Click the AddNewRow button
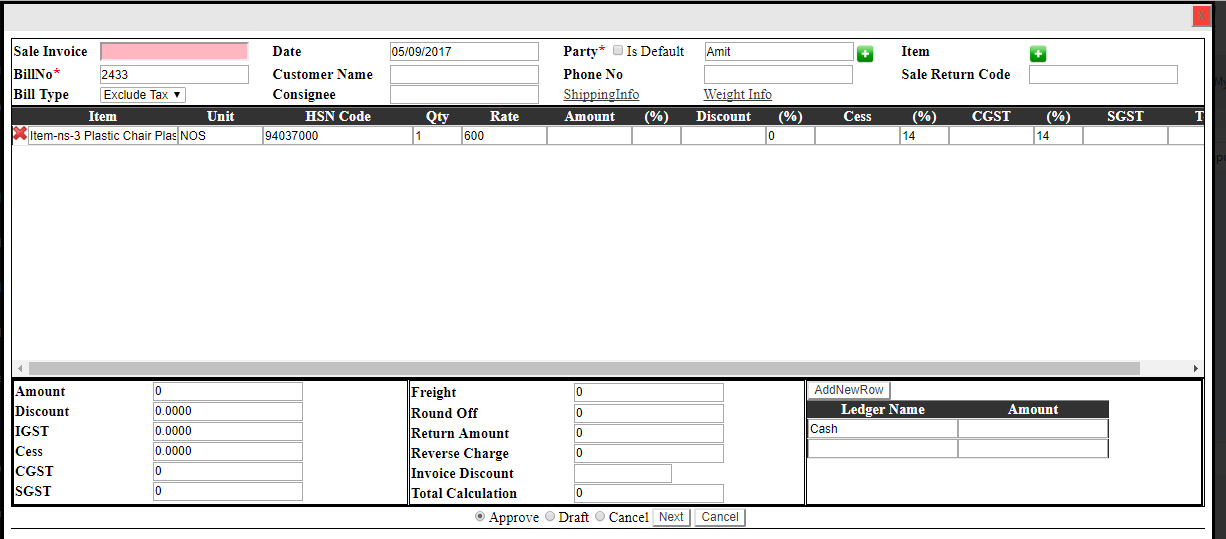The image size is (1226, 539). [x=848, y=390]
